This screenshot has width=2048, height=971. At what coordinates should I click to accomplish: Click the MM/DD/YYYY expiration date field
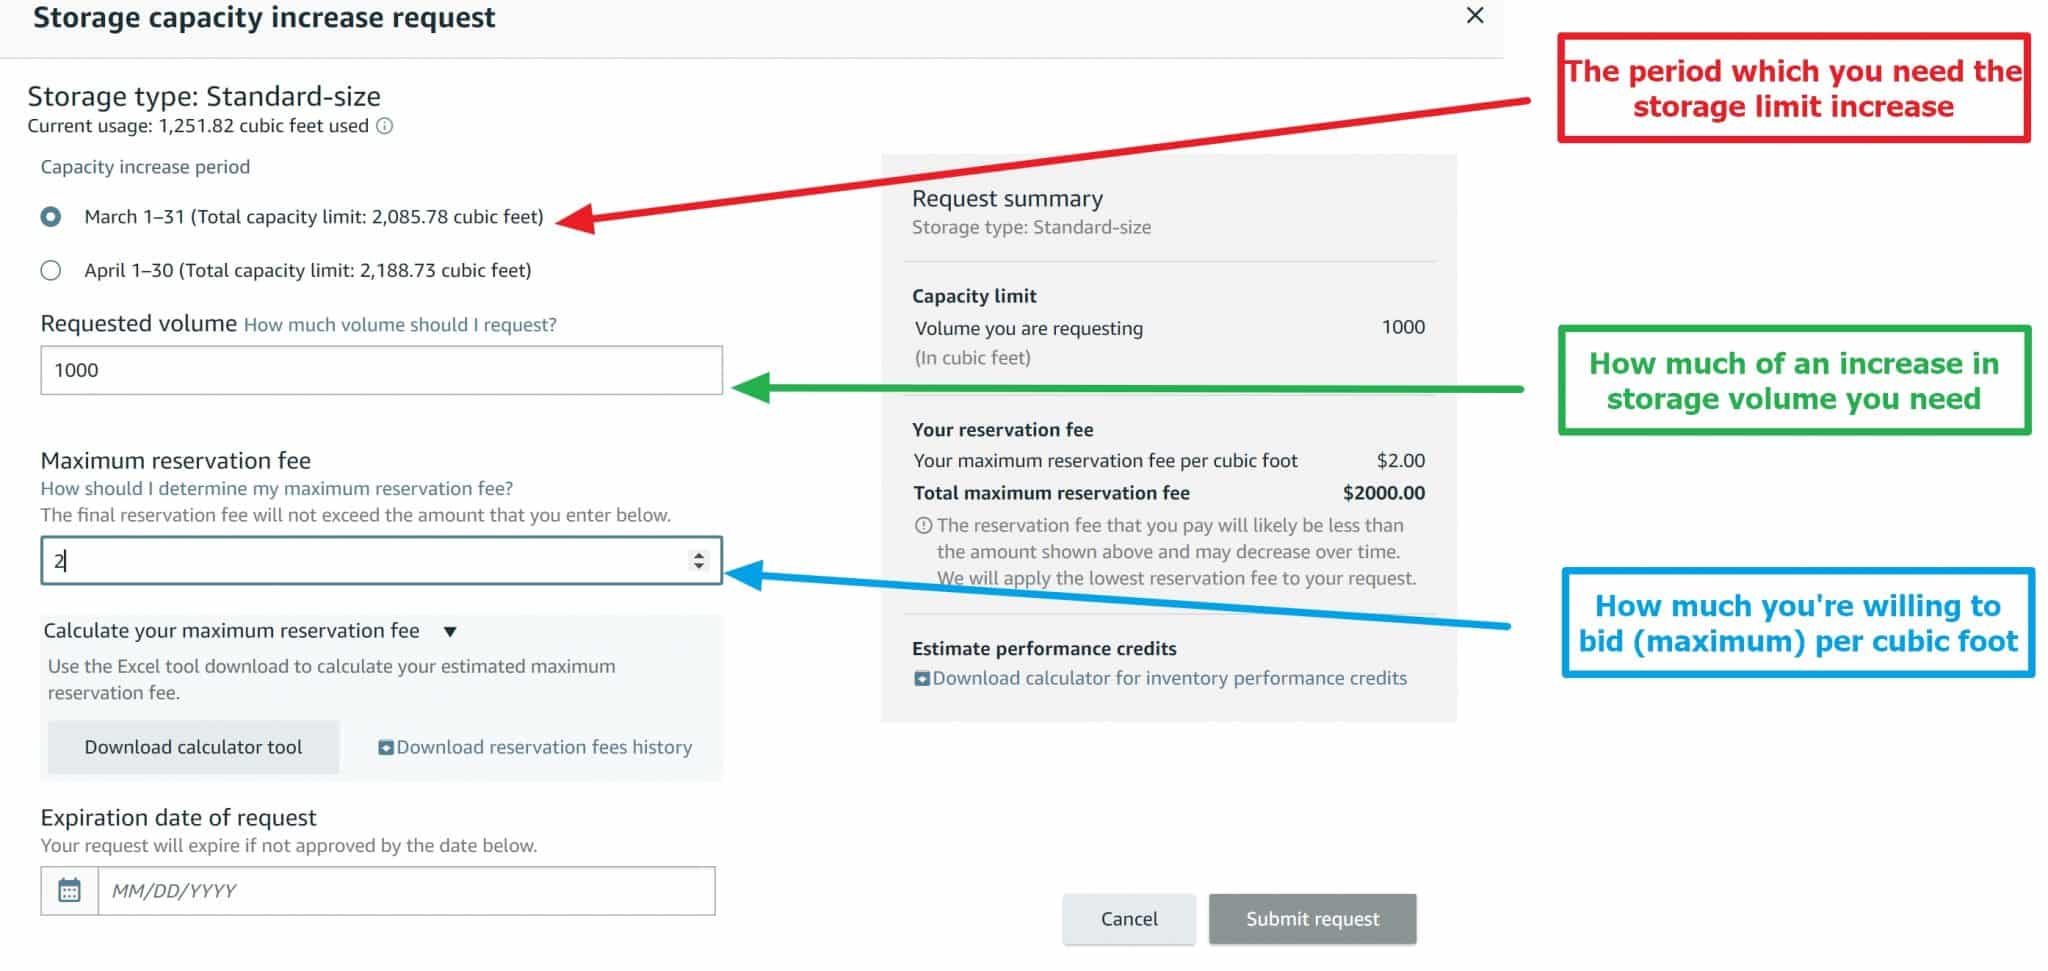[406, 890]
